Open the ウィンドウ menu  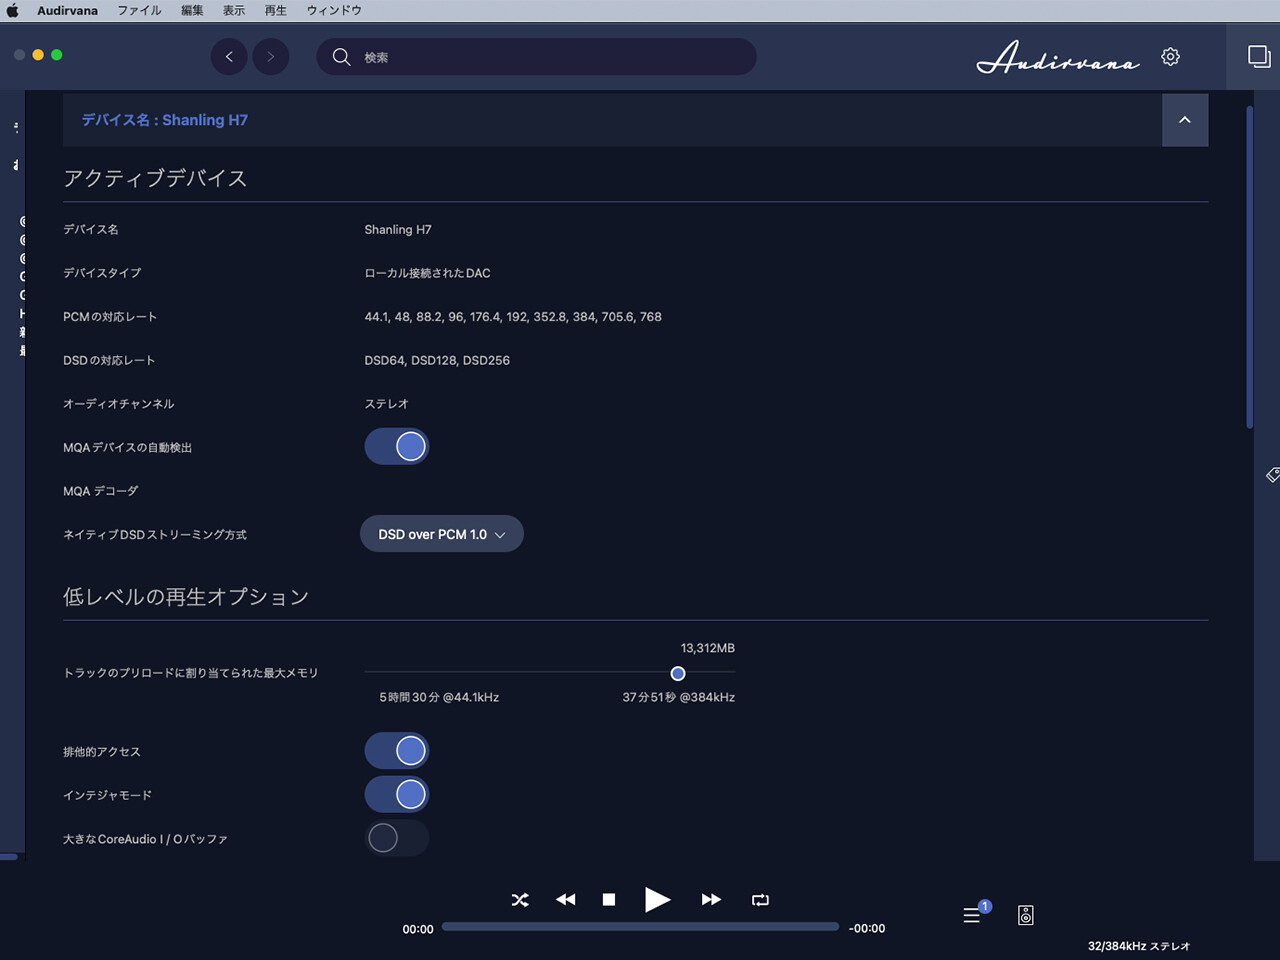334,10
